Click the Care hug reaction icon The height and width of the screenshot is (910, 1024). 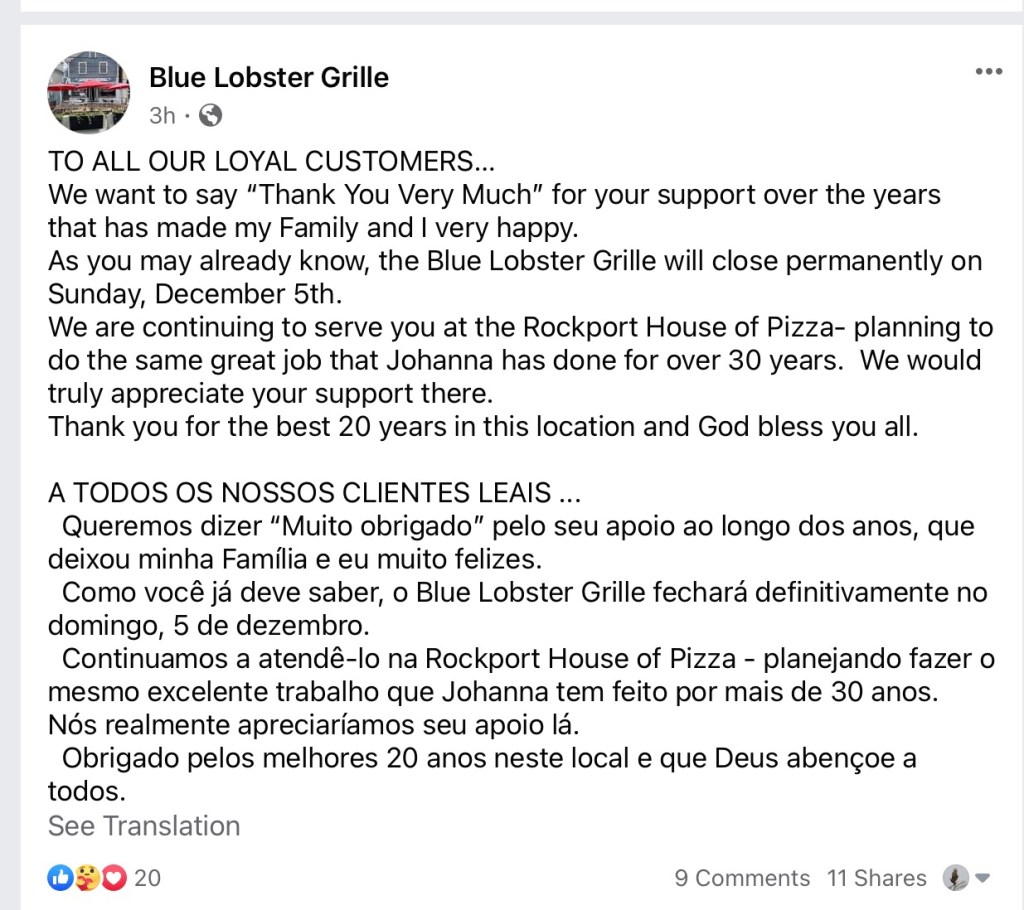click(88, 878)
